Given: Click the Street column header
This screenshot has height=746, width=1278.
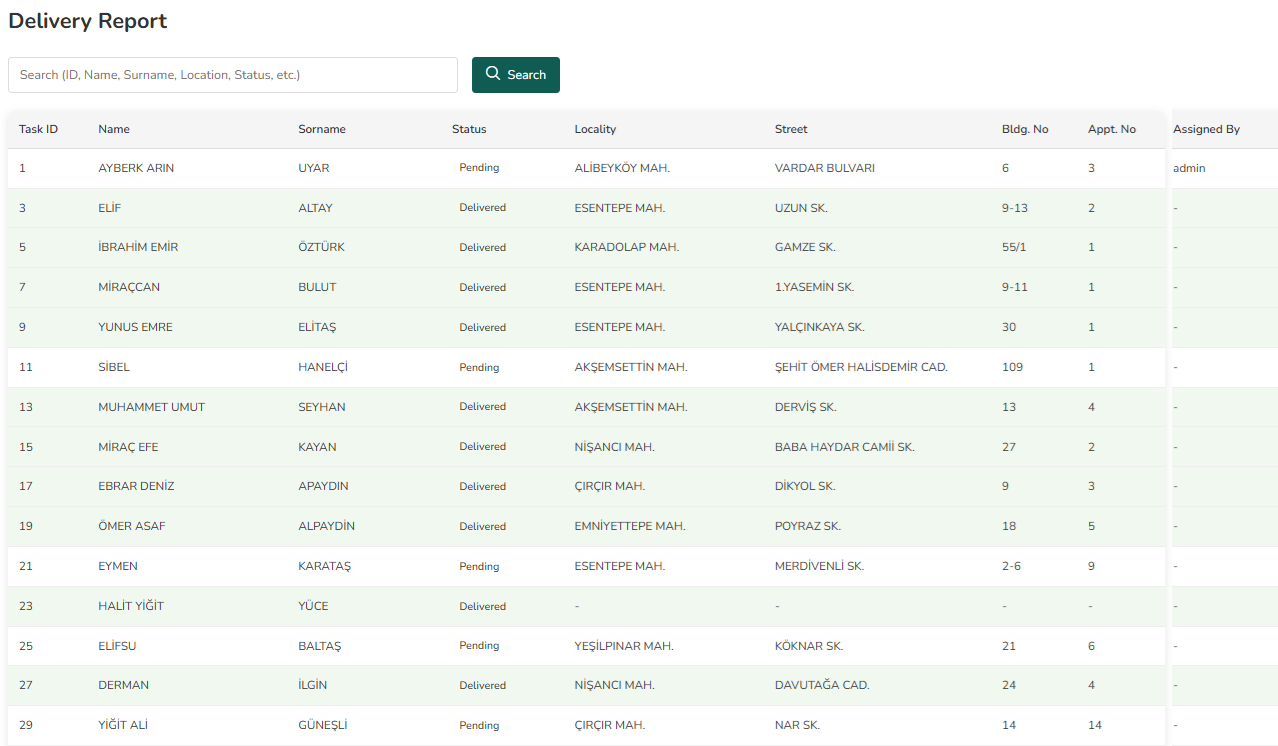Looking at the screenshot, I should pos(791,129).
